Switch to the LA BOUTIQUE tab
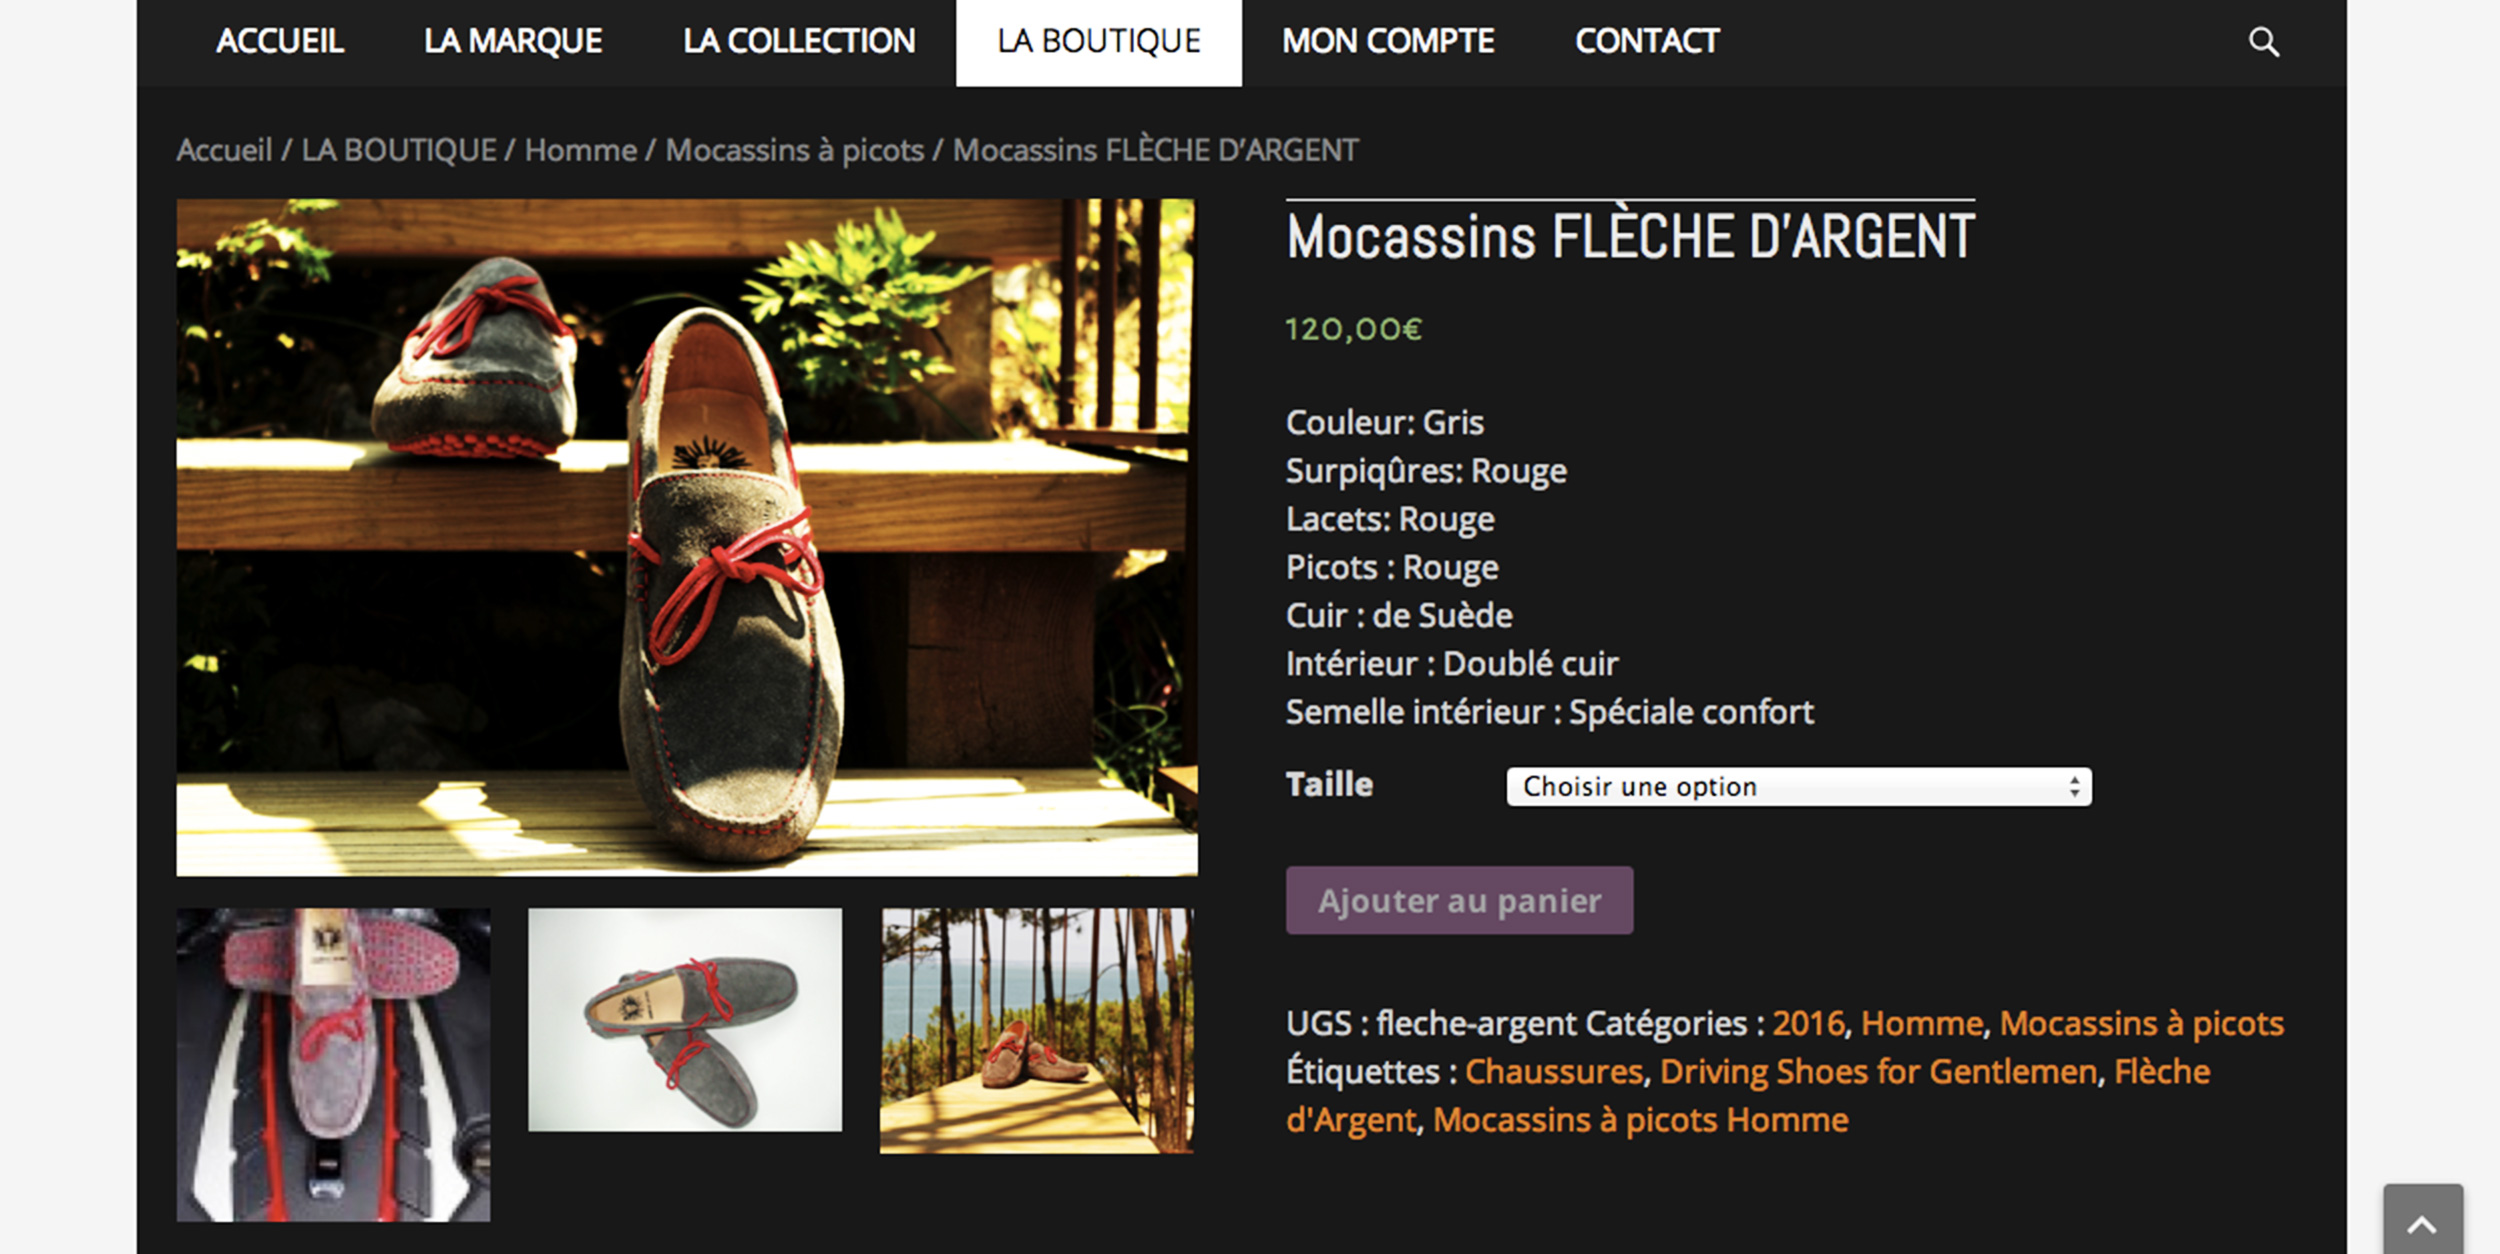This screenshot has width=2500, height=1254. click(1099, 42)
